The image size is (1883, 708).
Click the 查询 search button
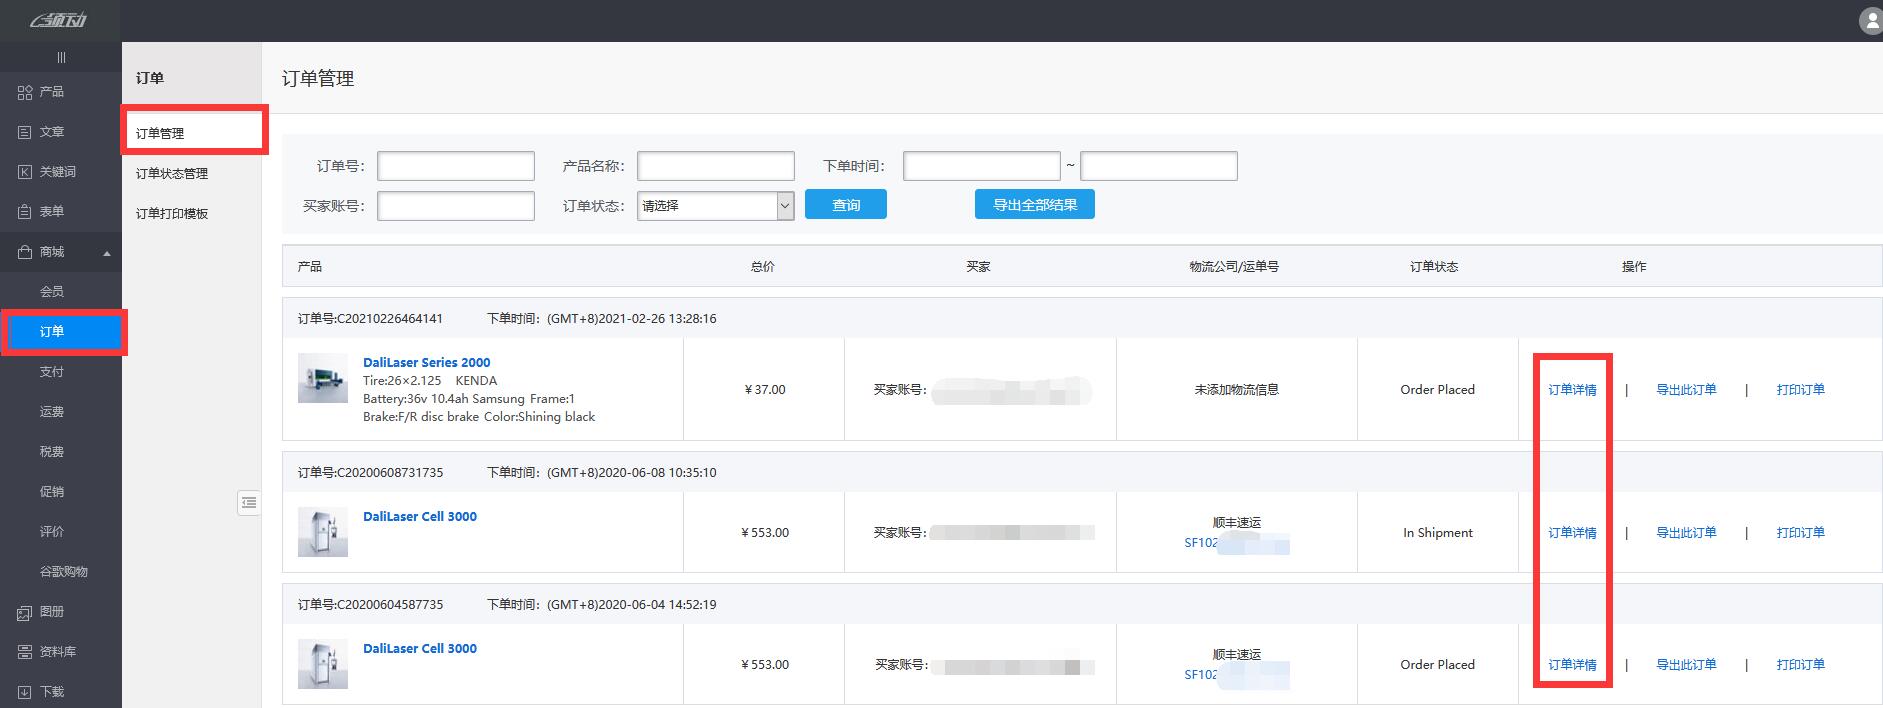click(x=845, y=205)
